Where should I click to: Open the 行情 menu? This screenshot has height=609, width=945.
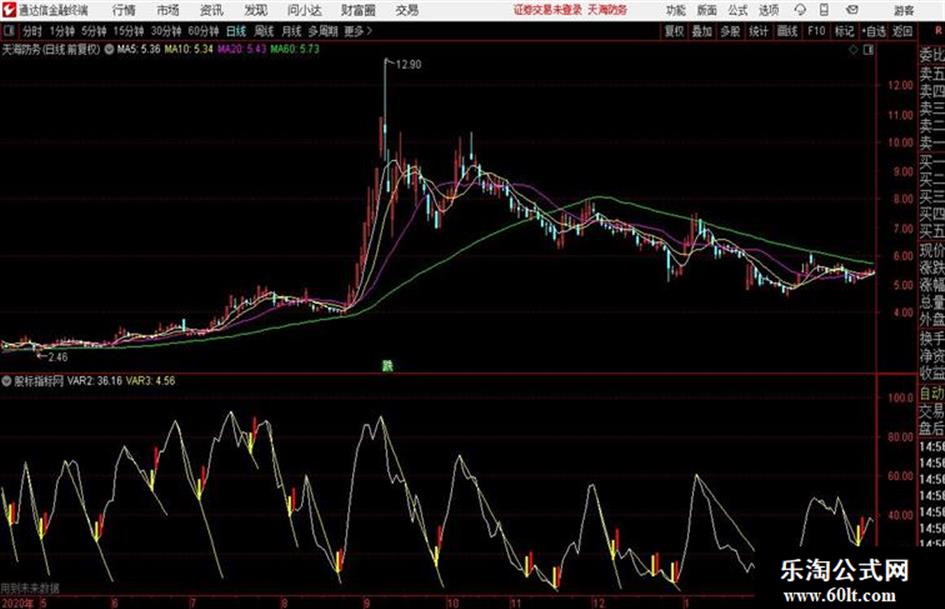124,10
